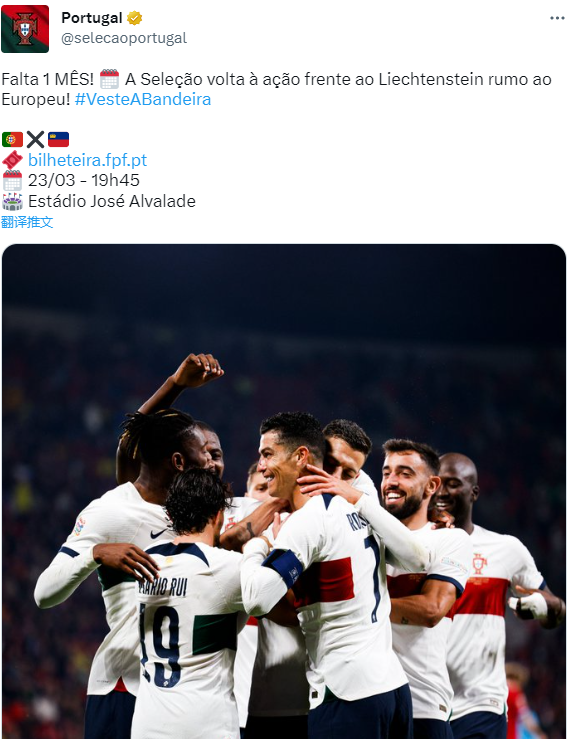Click the Estádio José Alvalade text

(x=112, y=201)
